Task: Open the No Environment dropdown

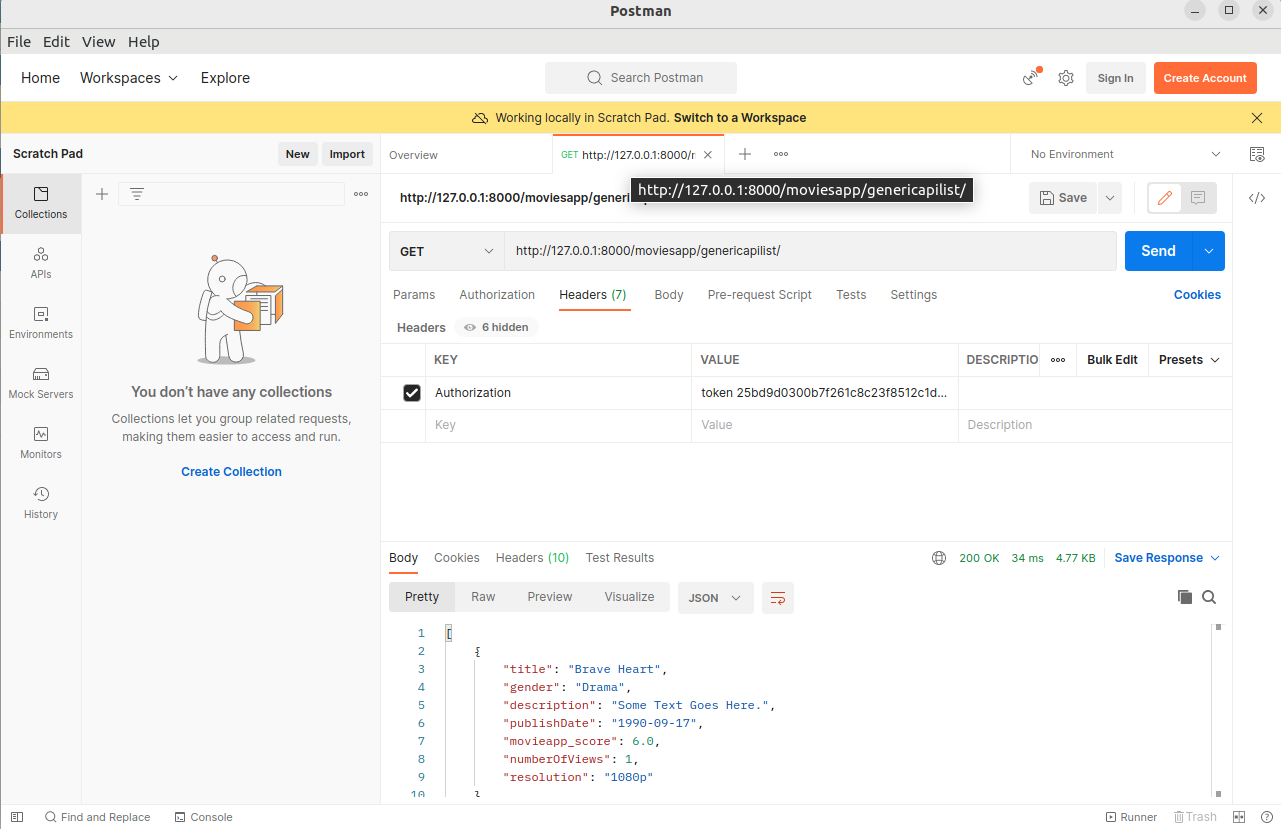Action: (1125, 154)
